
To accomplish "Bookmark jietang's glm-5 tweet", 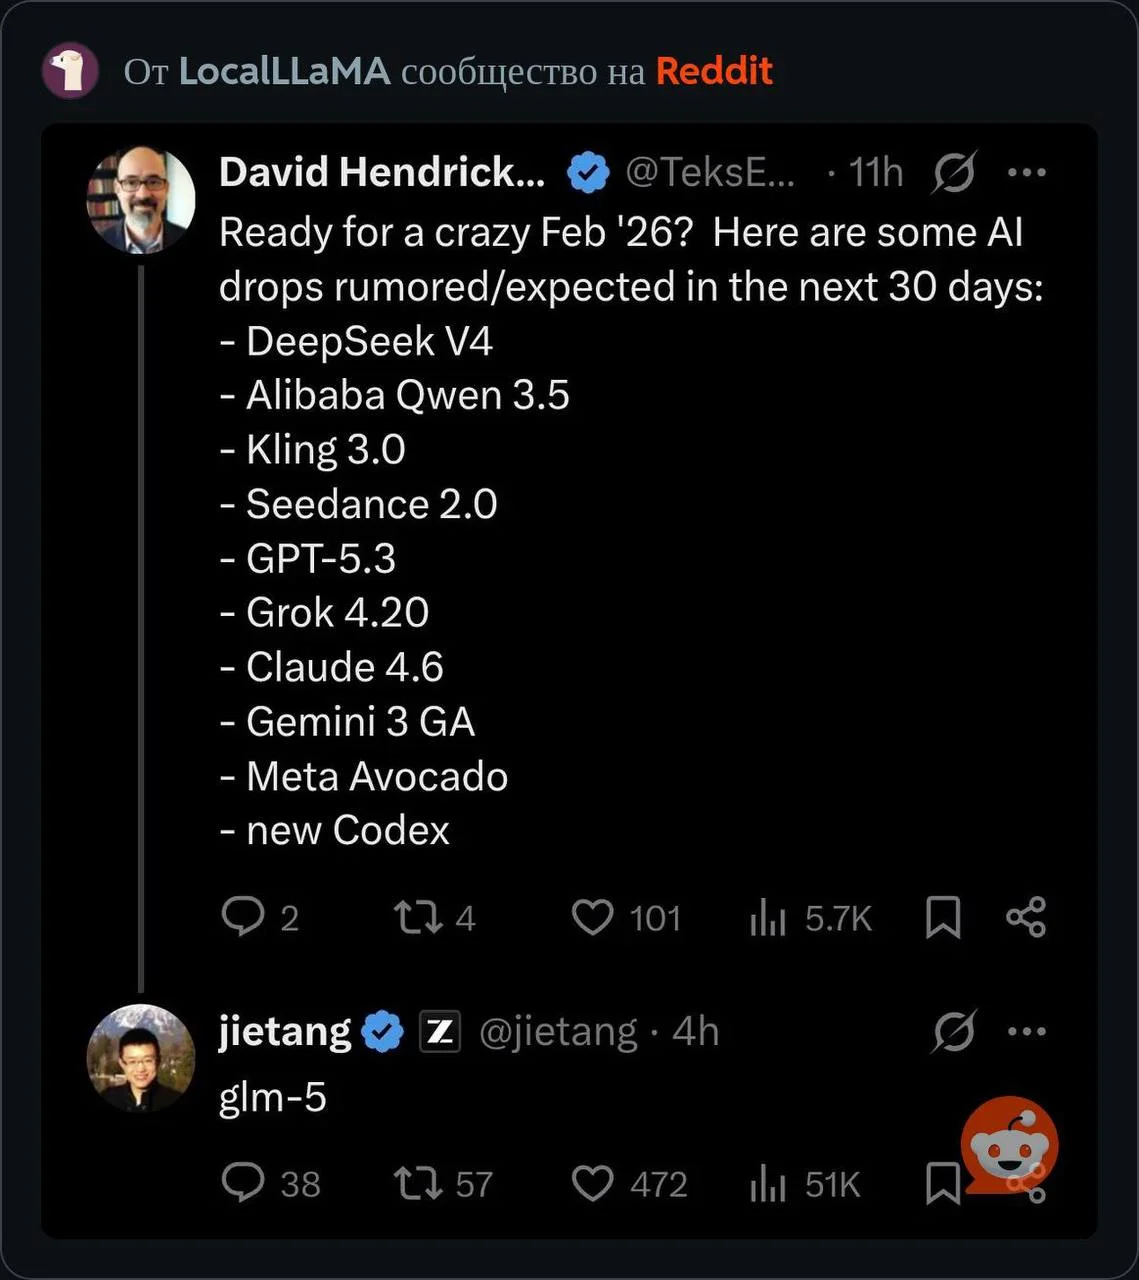I will (x=942, y=1184).
